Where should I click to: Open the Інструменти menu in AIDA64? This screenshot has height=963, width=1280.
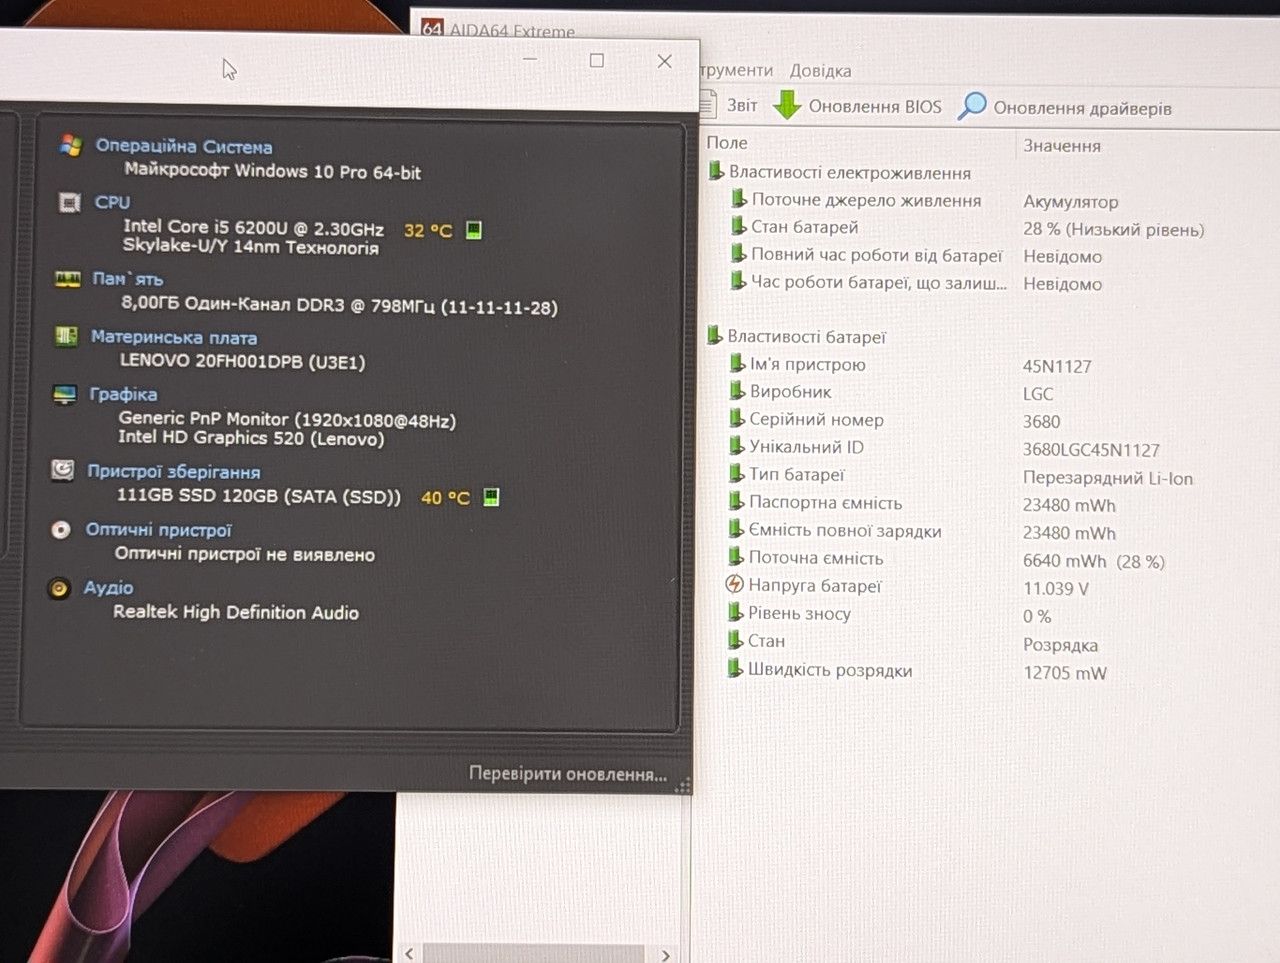736,70
